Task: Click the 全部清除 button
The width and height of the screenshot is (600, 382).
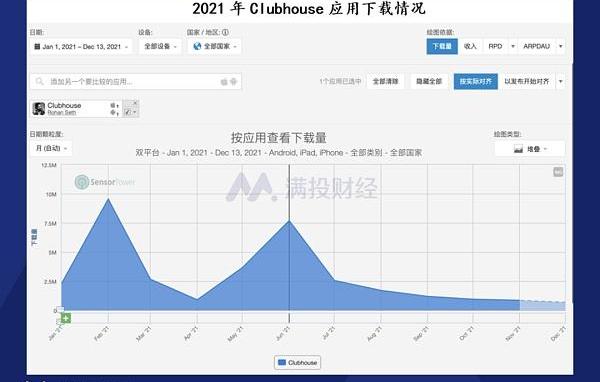Action: [385, 82]
